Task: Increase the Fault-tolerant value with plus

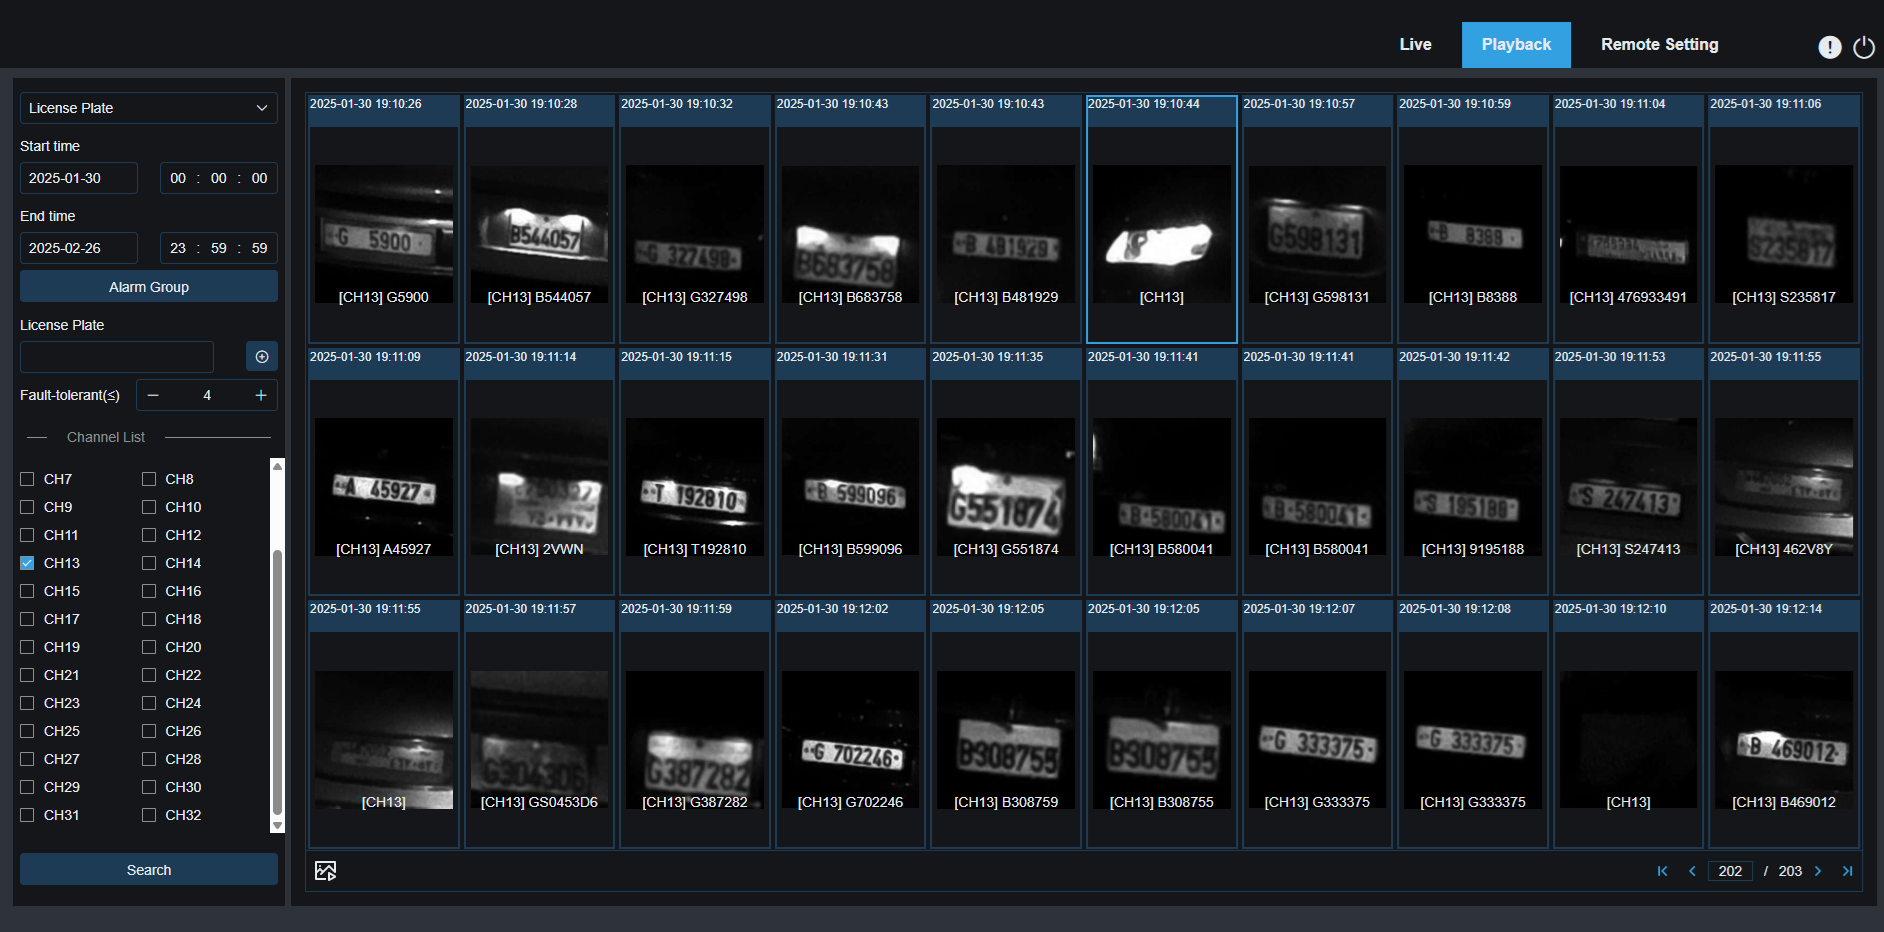Action: tap(261, 395)
